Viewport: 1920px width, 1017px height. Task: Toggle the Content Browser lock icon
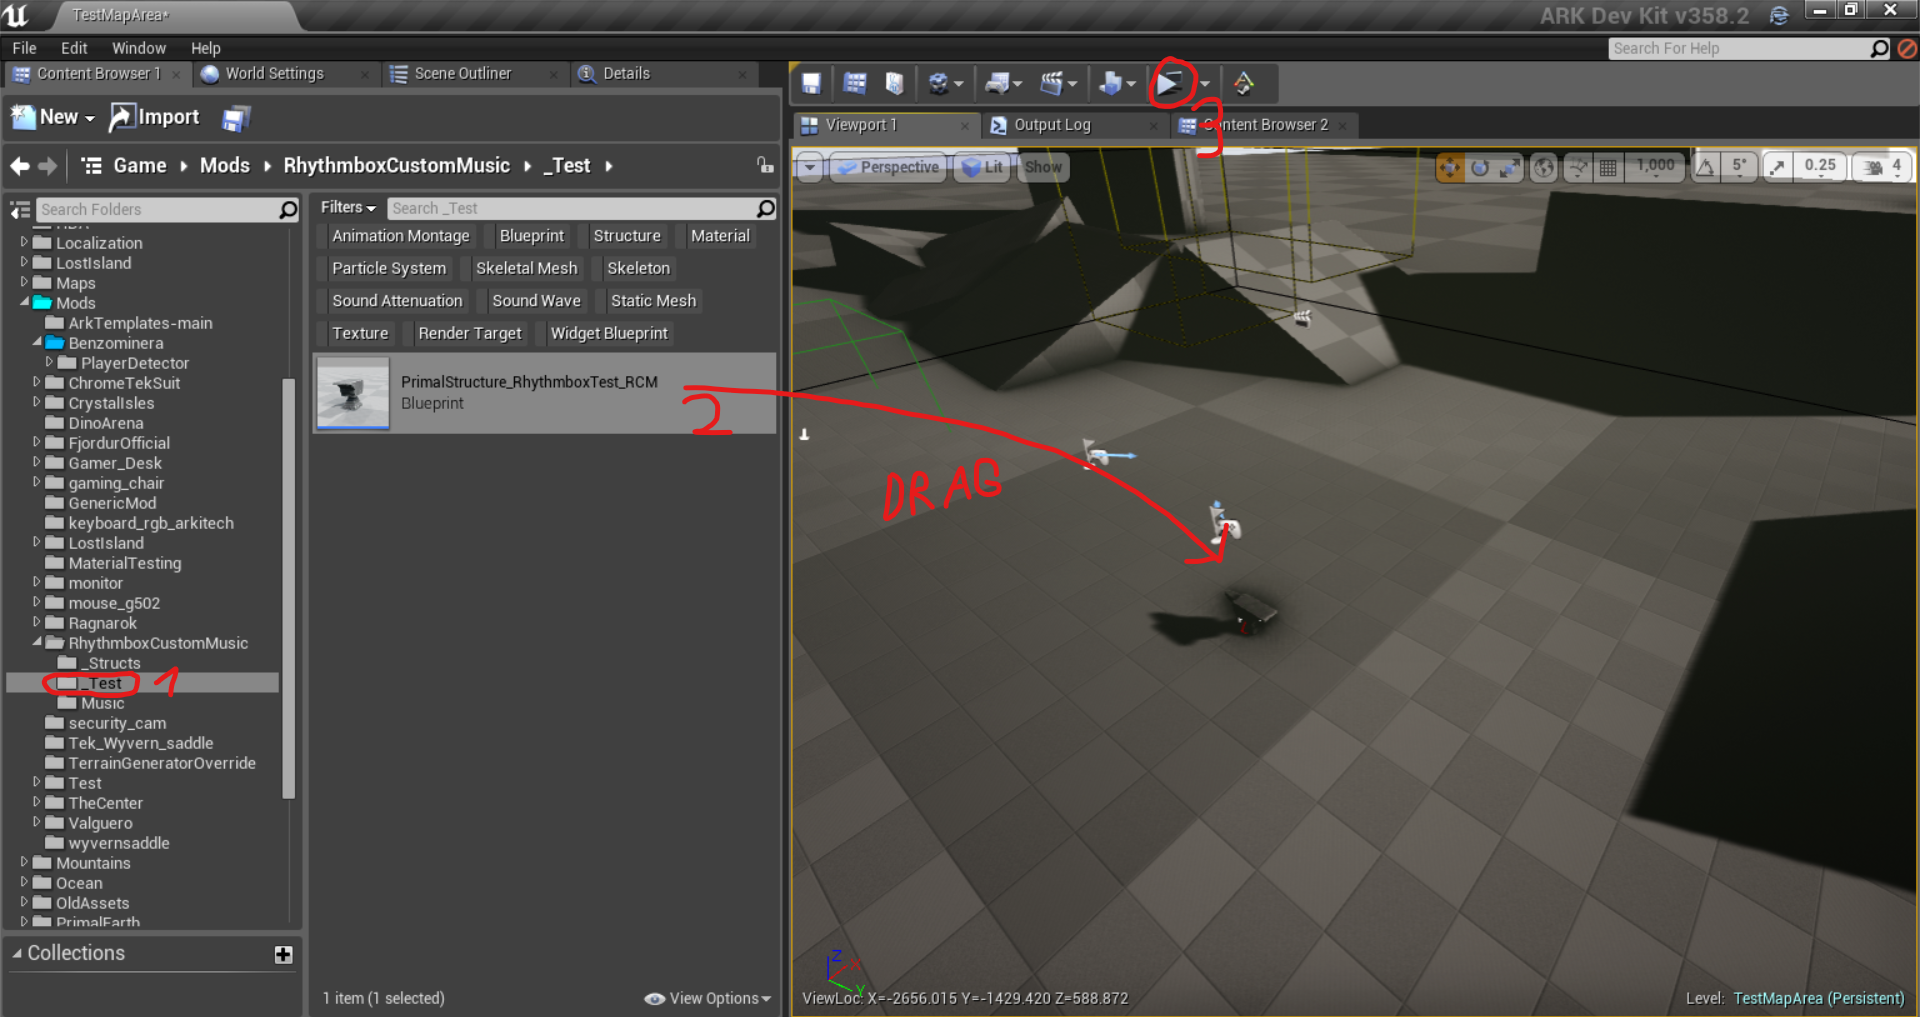coord(765,165)
